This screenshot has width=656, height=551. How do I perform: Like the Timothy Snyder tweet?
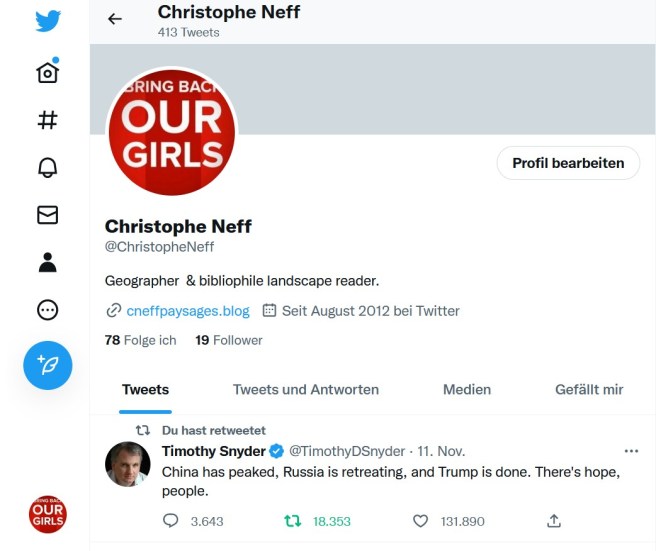[x=421, y=521]
